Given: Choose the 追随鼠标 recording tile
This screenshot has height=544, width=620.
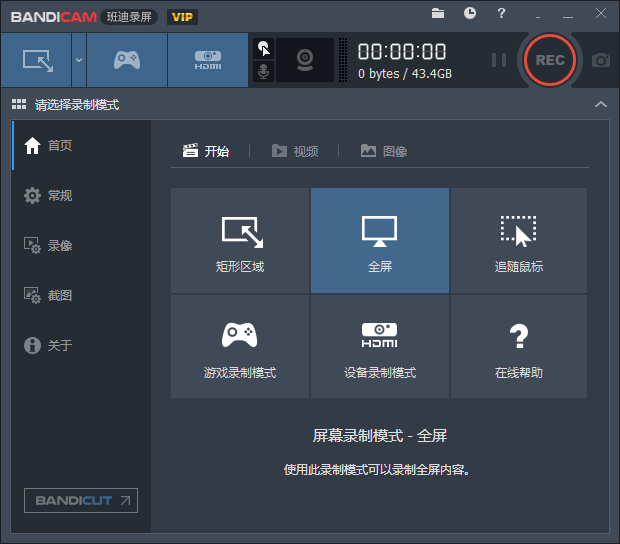Looking at the screenshot, I should 518,240.
